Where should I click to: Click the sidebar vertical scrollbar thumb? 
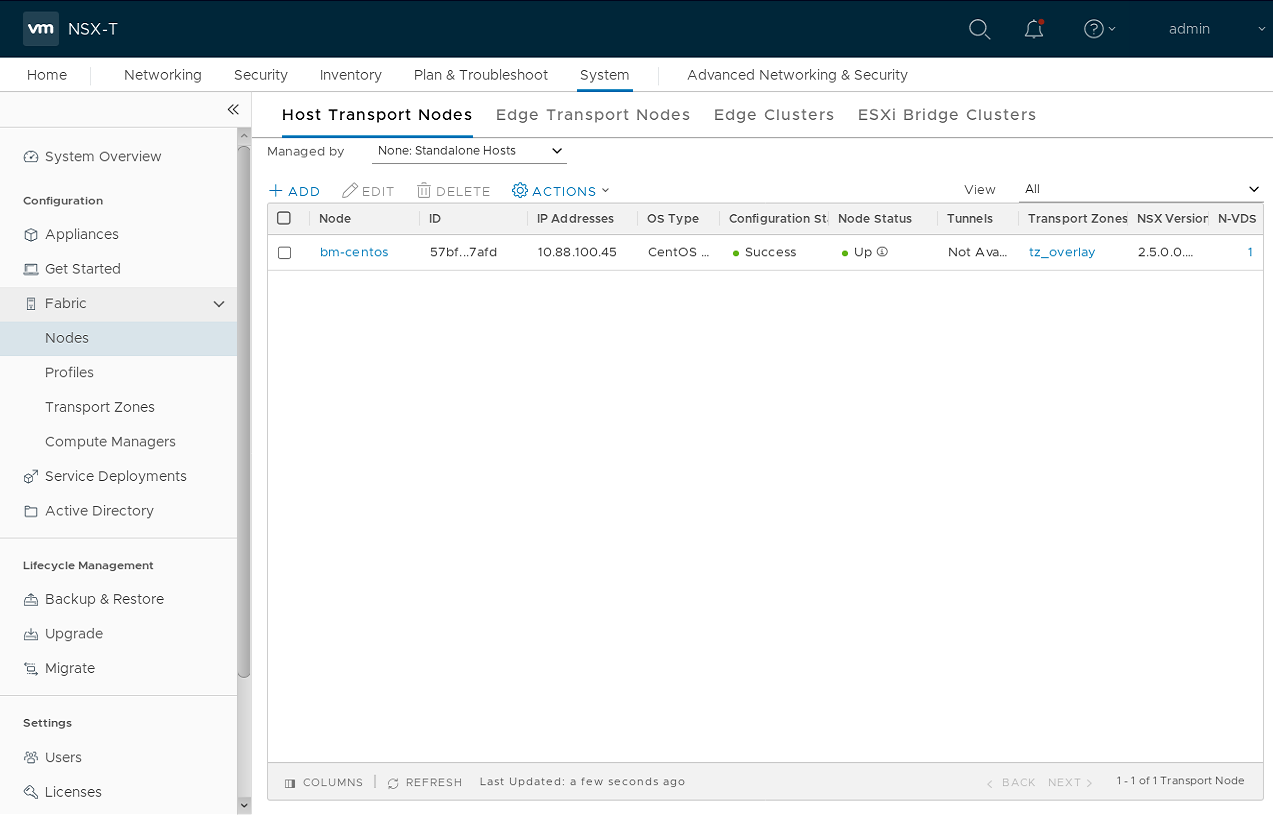tap(244, 412)
